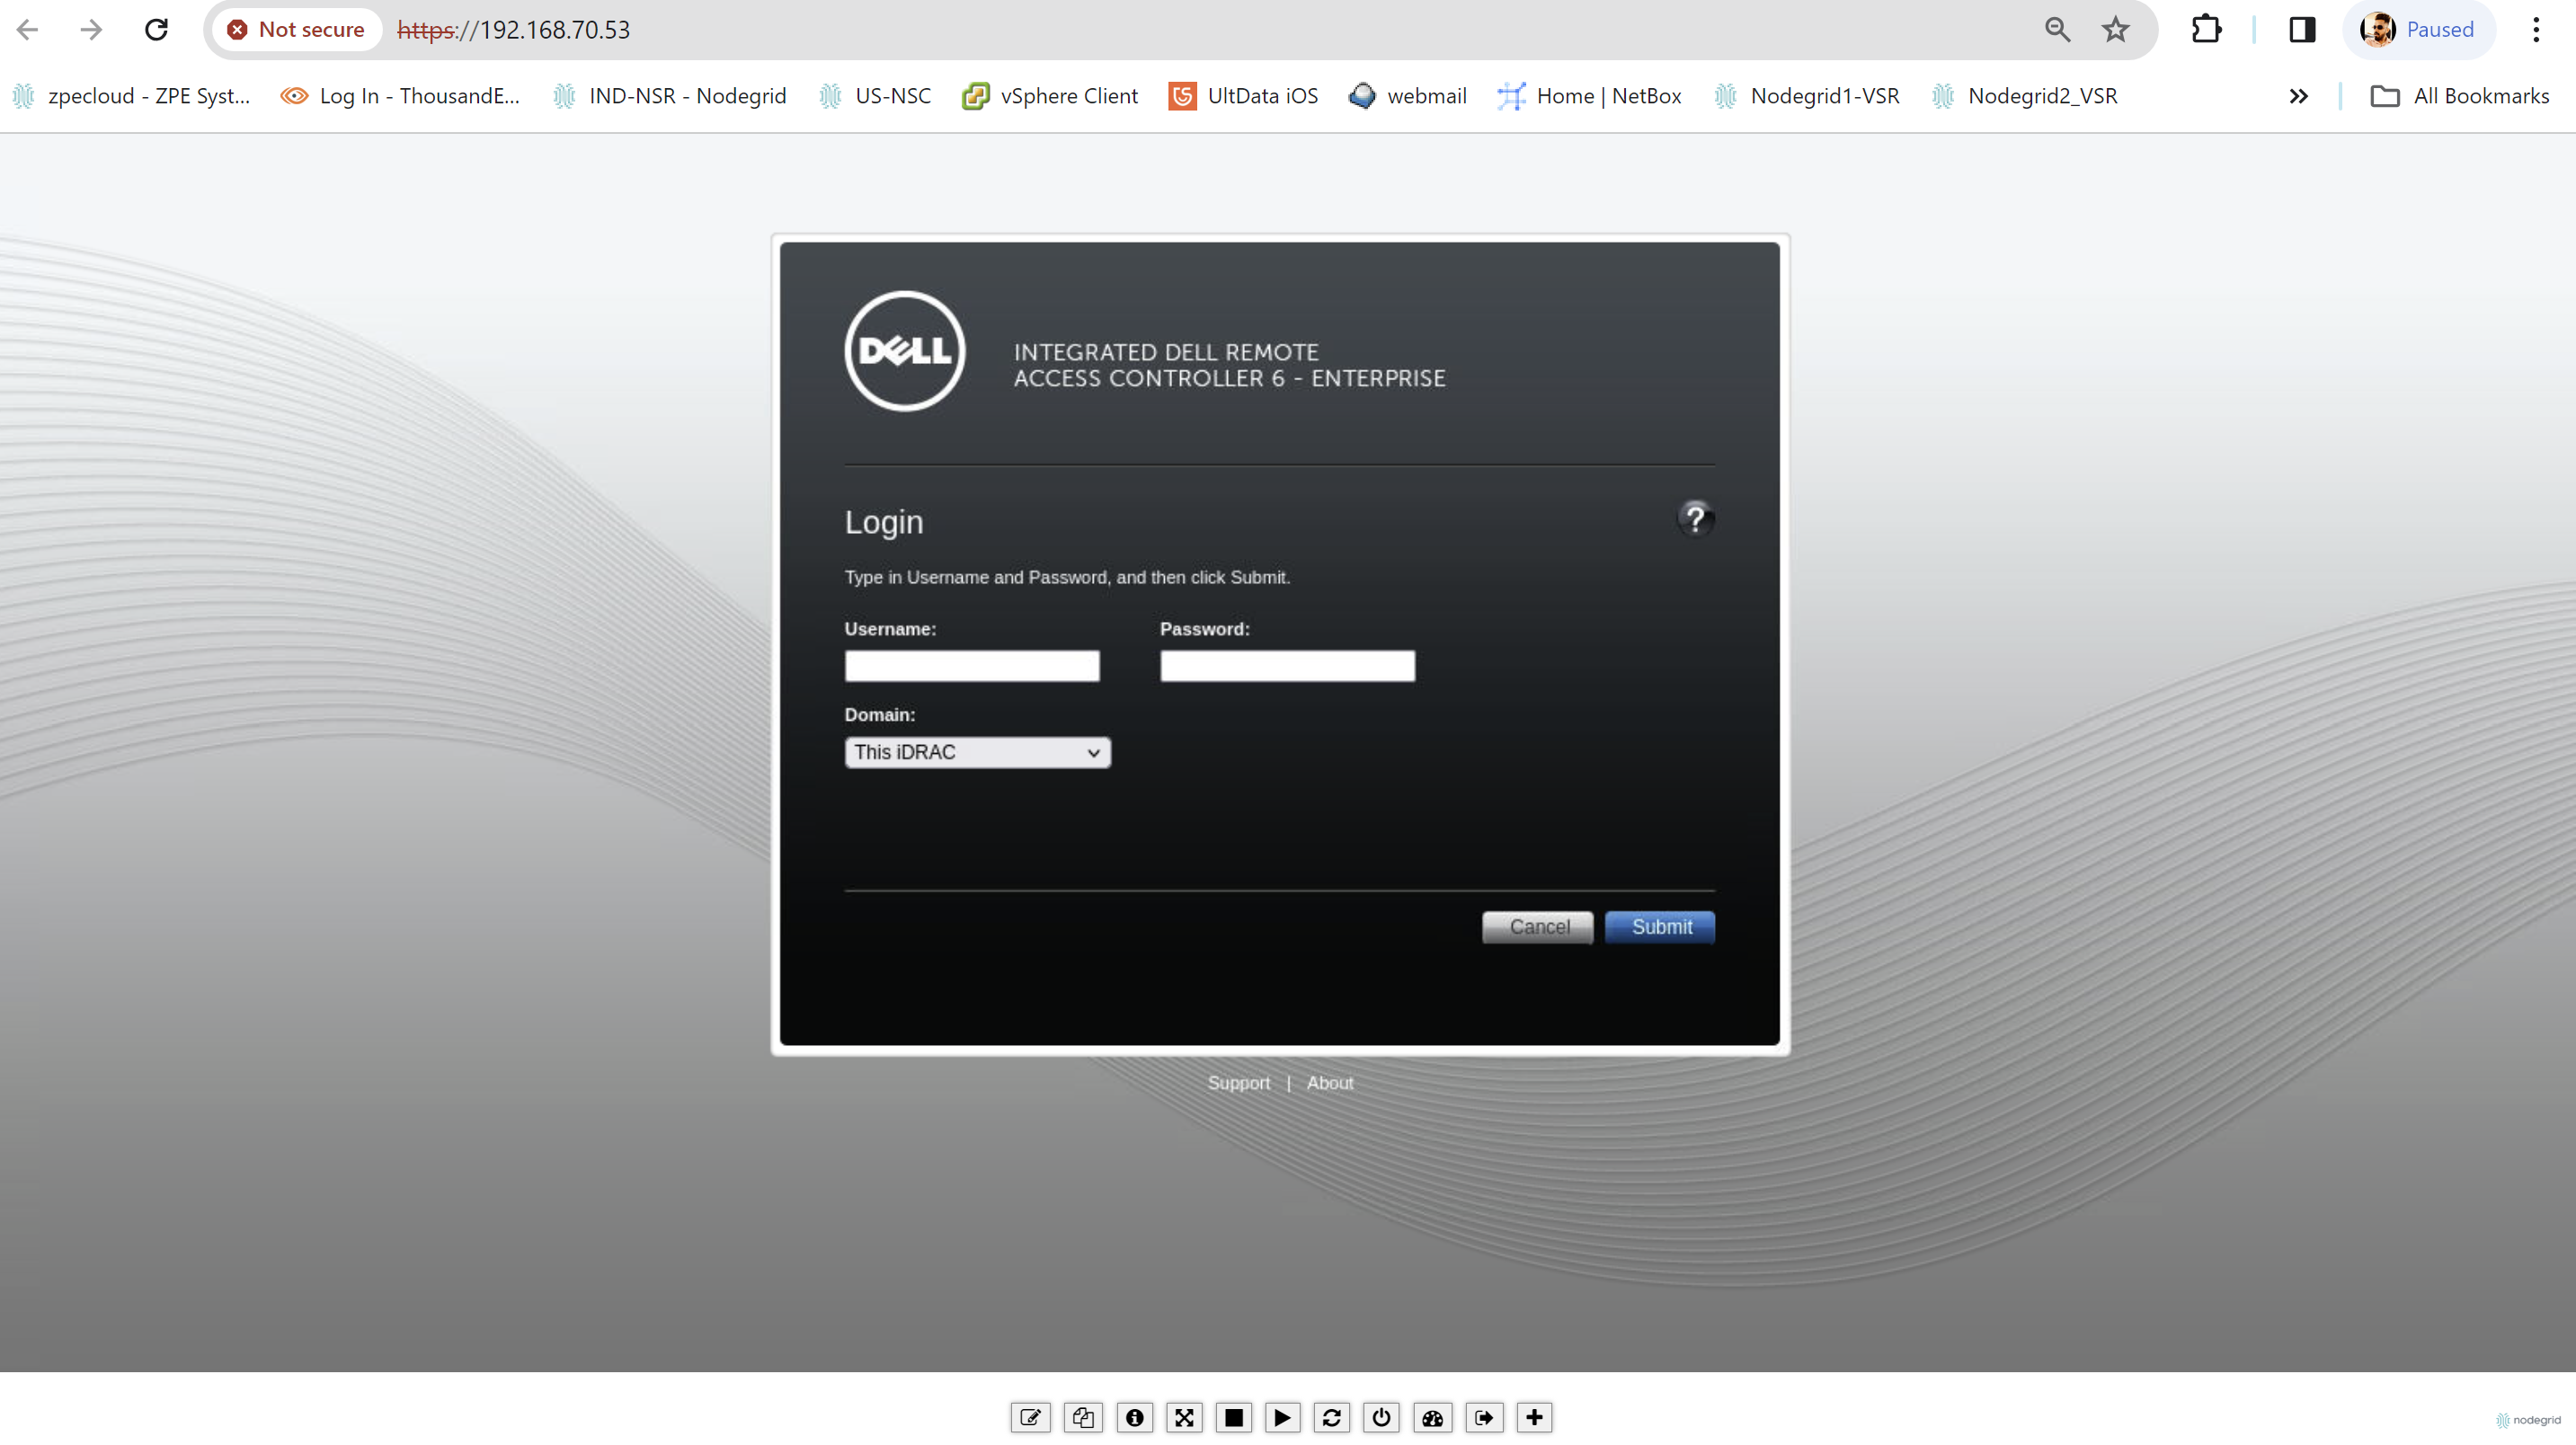Show hidden bookmarks with the double chevron

coord(2298,96)
